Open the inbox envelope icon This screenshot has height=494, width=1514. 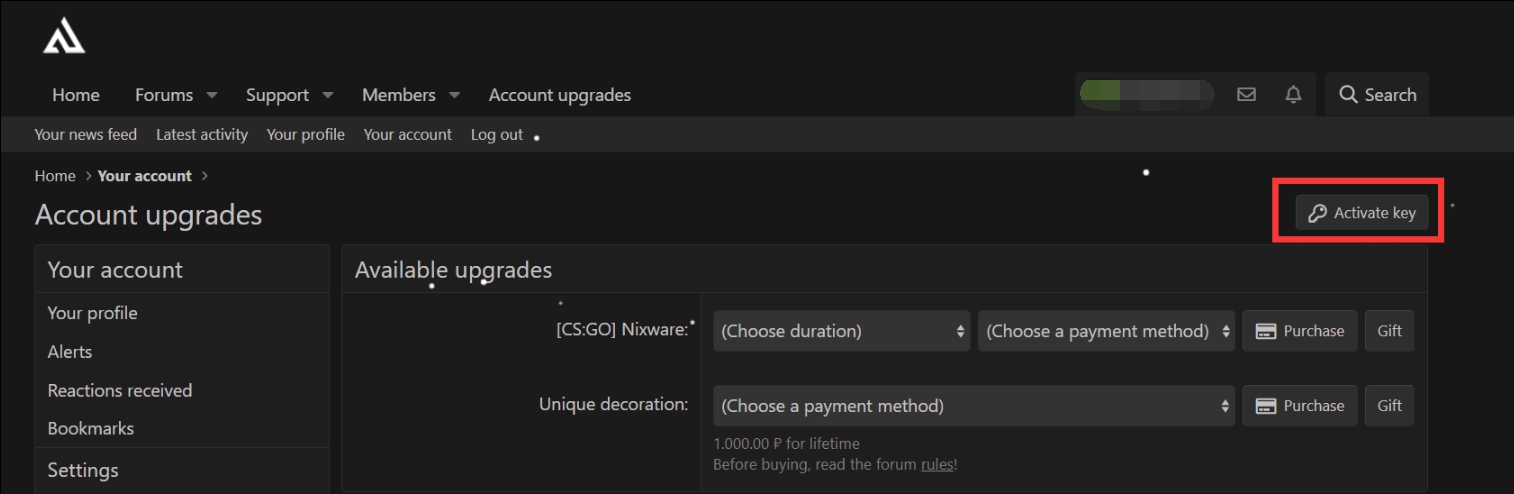pyautogui.click(x=1246, y=95)
